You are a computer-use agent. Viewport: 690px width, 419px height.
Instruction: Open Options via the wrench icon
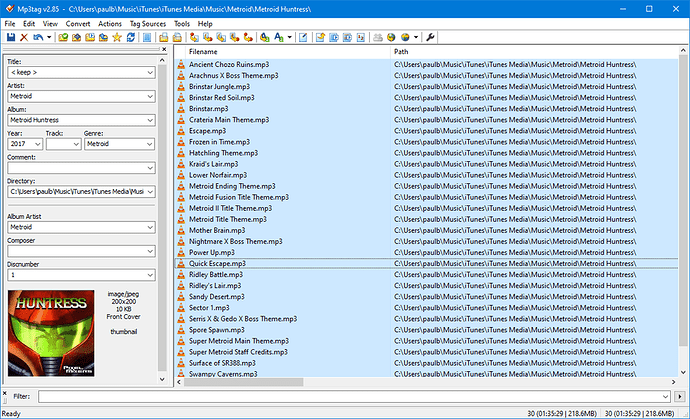tap(430, 37)
